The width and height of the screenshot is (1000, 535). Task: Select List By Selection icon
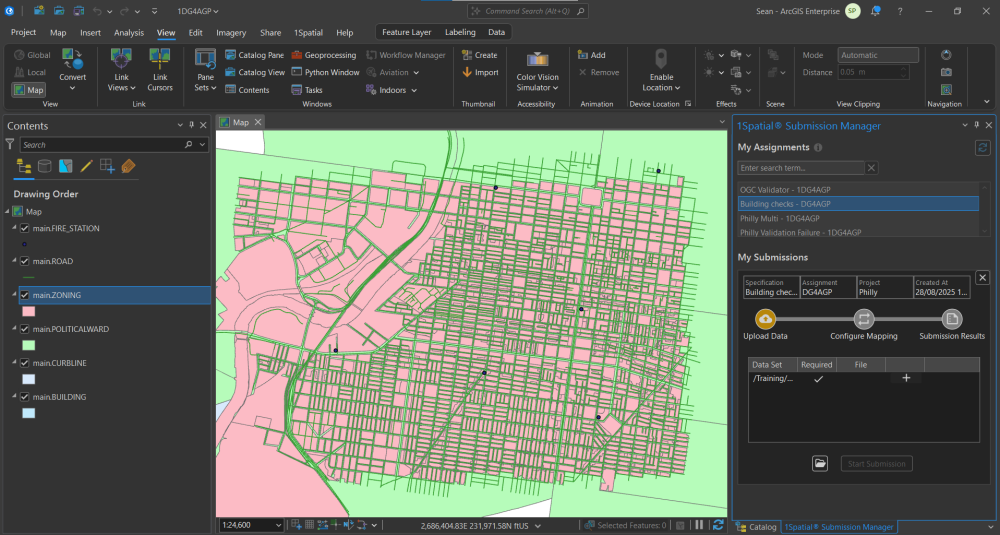(66, 166)
